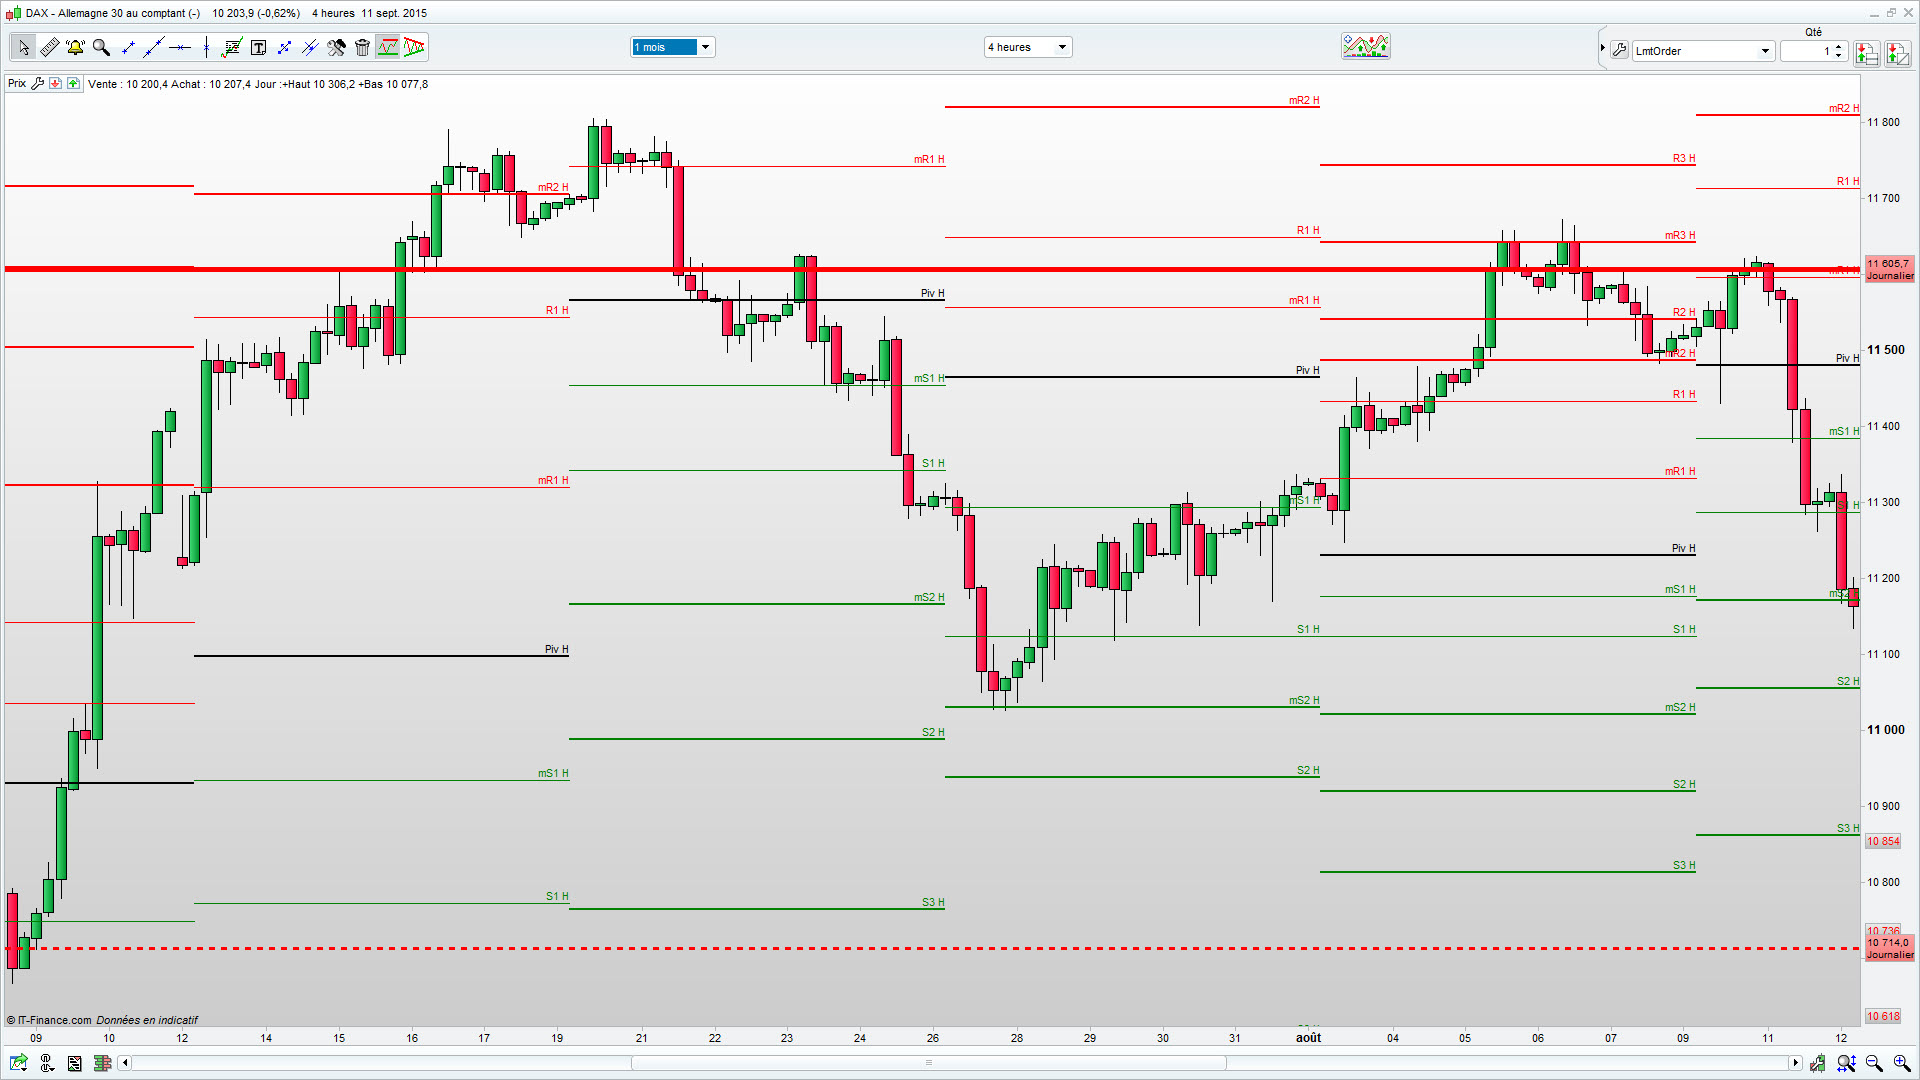Click the horizontal chart scrollbar thumb
This screenshot has height=1080, width=1920.
928,1063
